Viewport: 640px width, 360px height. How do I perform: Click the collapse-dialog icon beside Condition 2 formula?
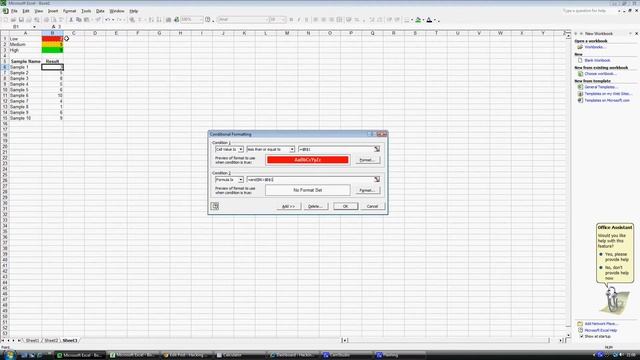pyautogui.click(x=377, y=180)
